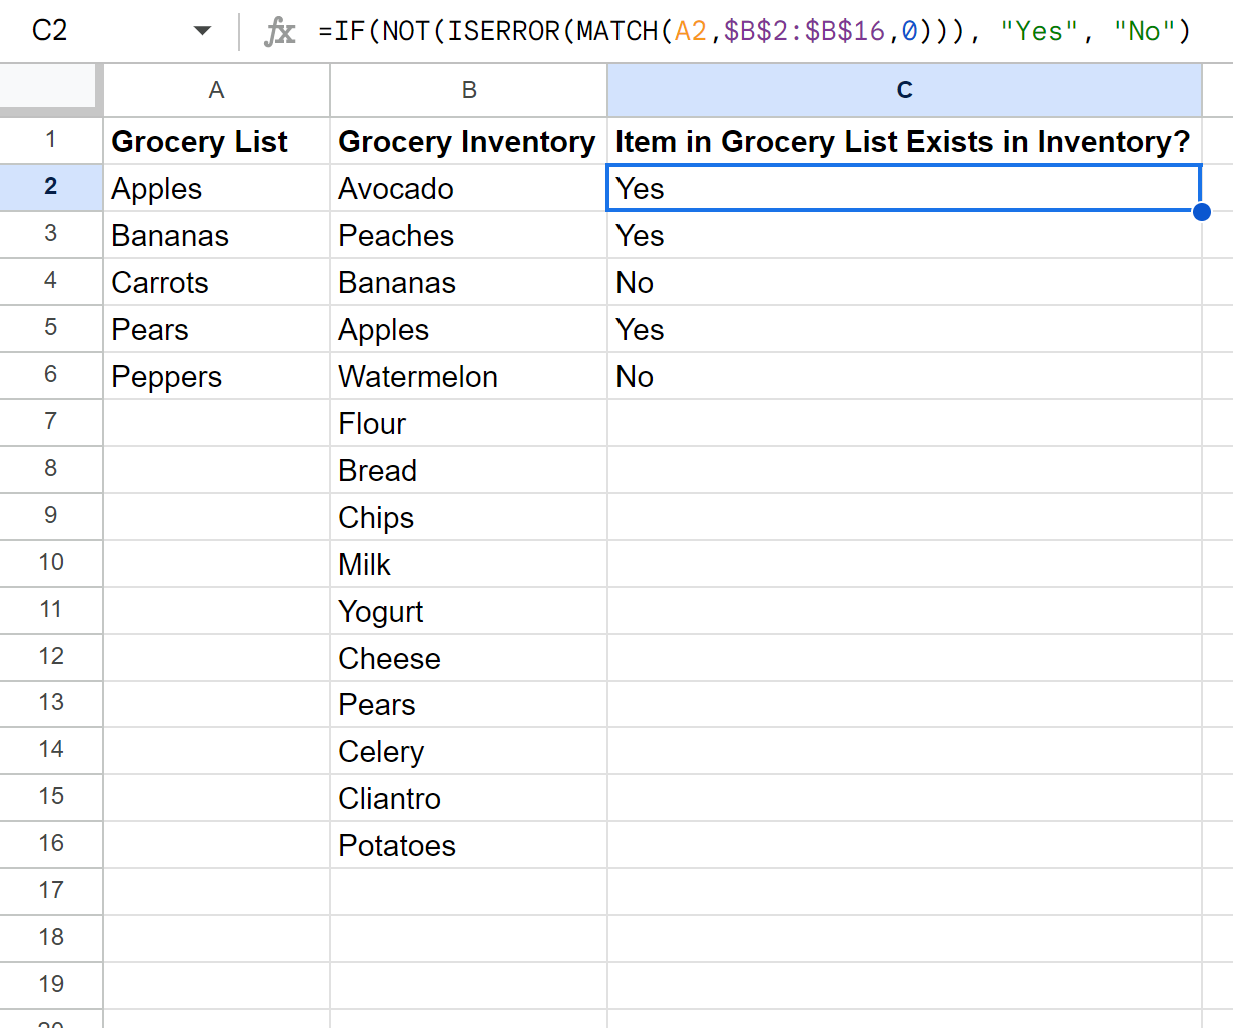
Task: Select column C header
Action: pos(904,90)
